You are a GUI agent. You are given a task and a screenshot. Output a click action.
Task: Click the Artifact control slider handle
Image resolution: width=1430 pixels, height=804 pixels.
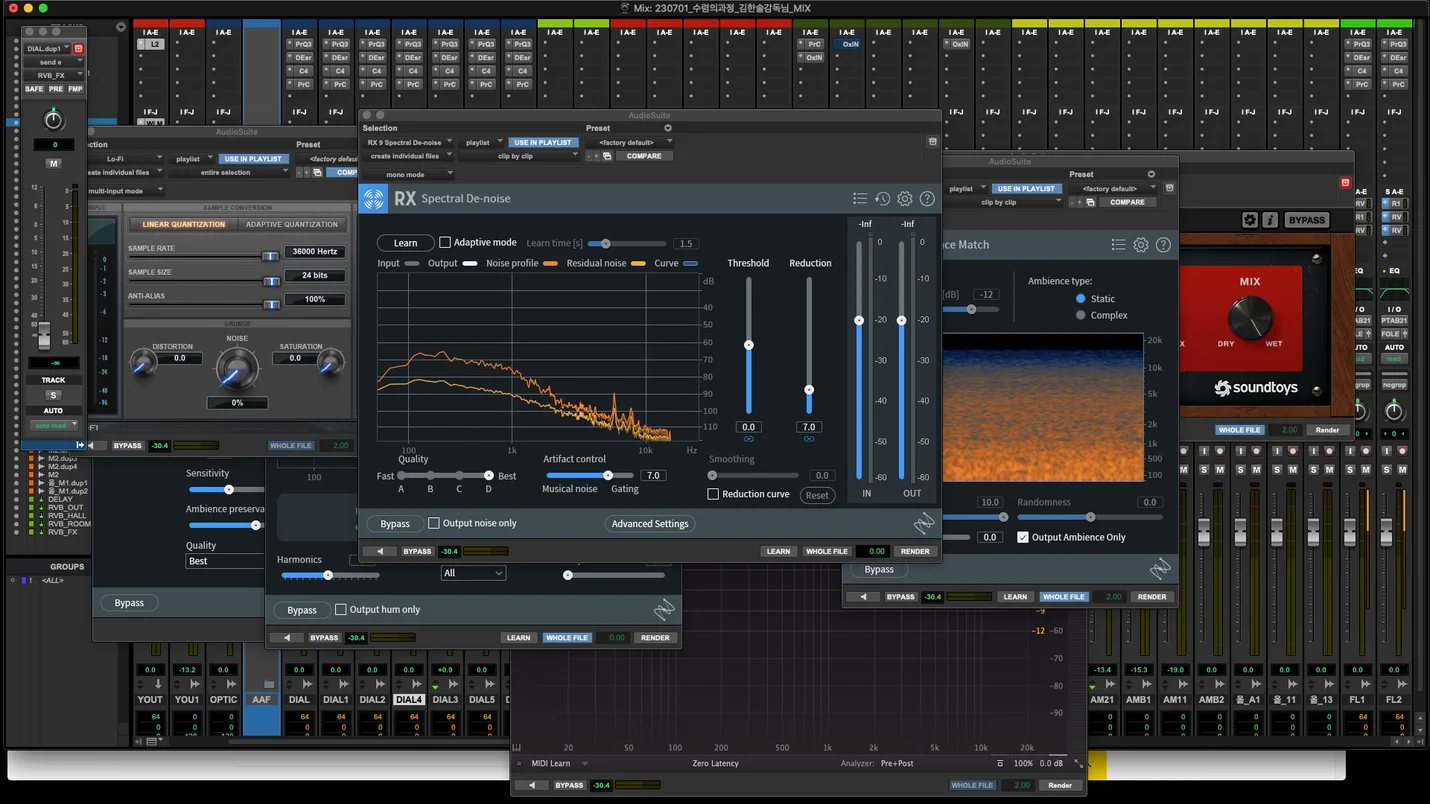coord(608,475)
